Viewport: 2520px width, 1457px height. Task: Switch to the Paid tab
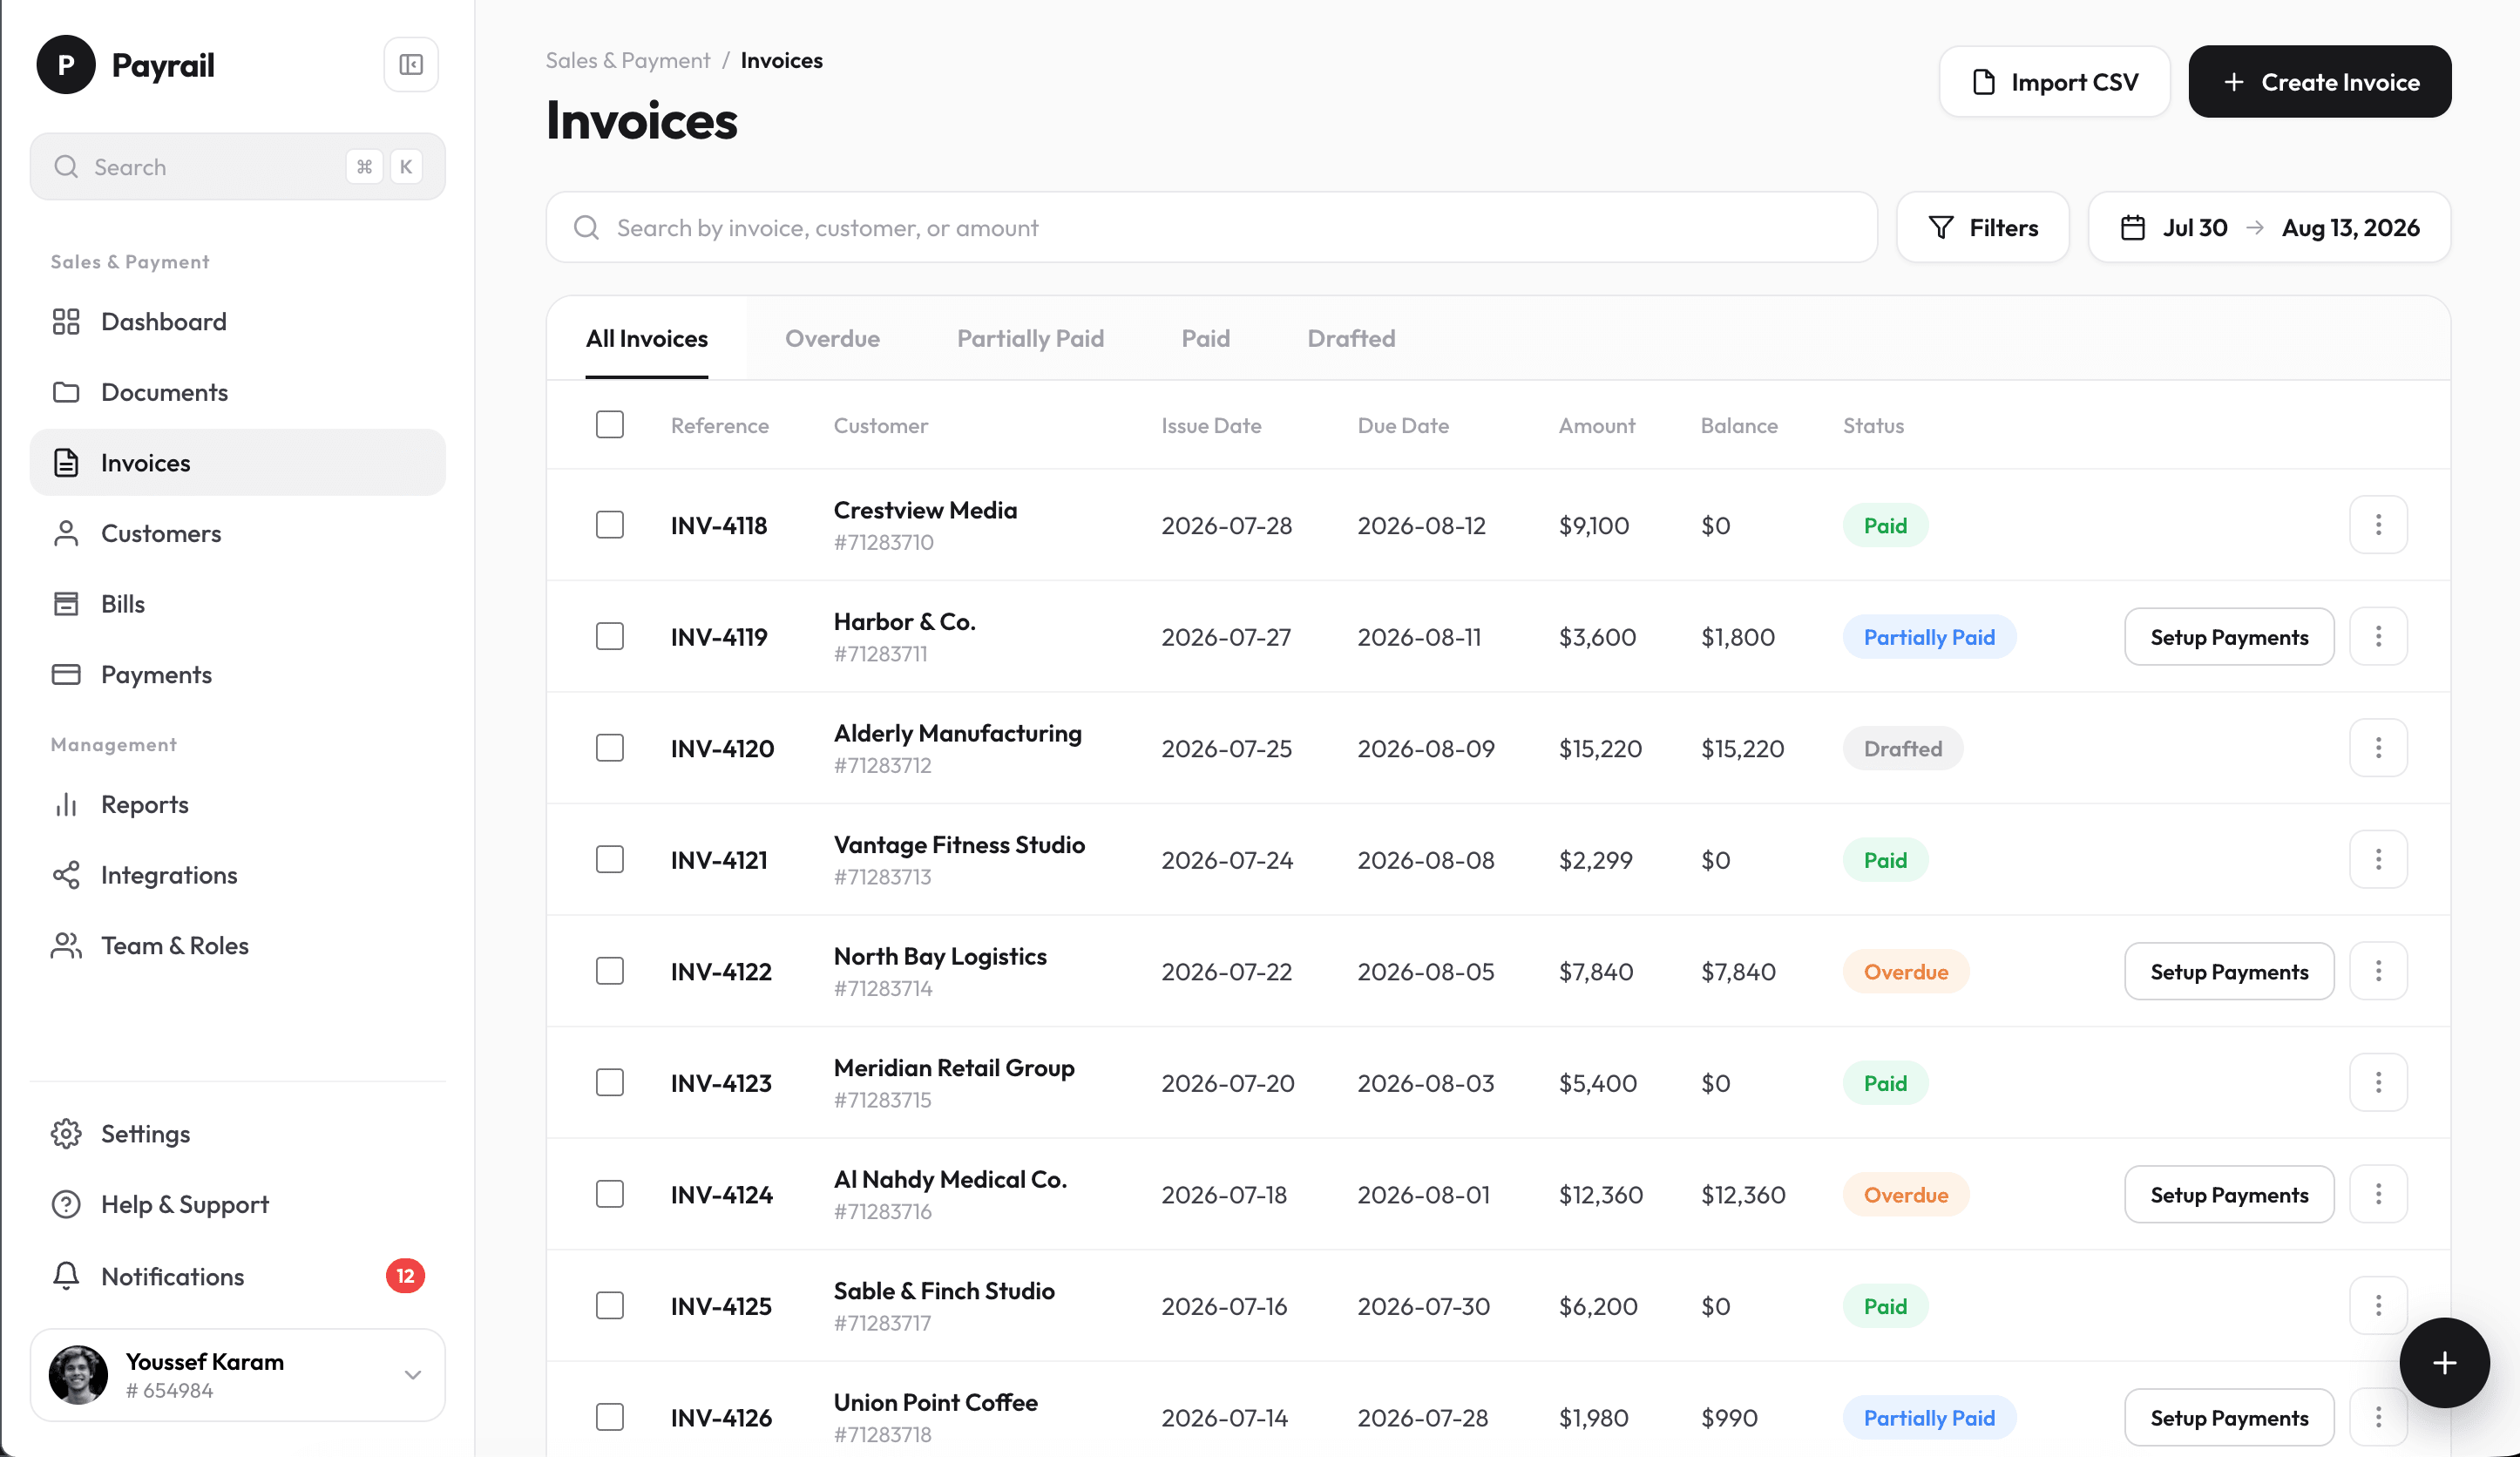[x=1205, y=339]
